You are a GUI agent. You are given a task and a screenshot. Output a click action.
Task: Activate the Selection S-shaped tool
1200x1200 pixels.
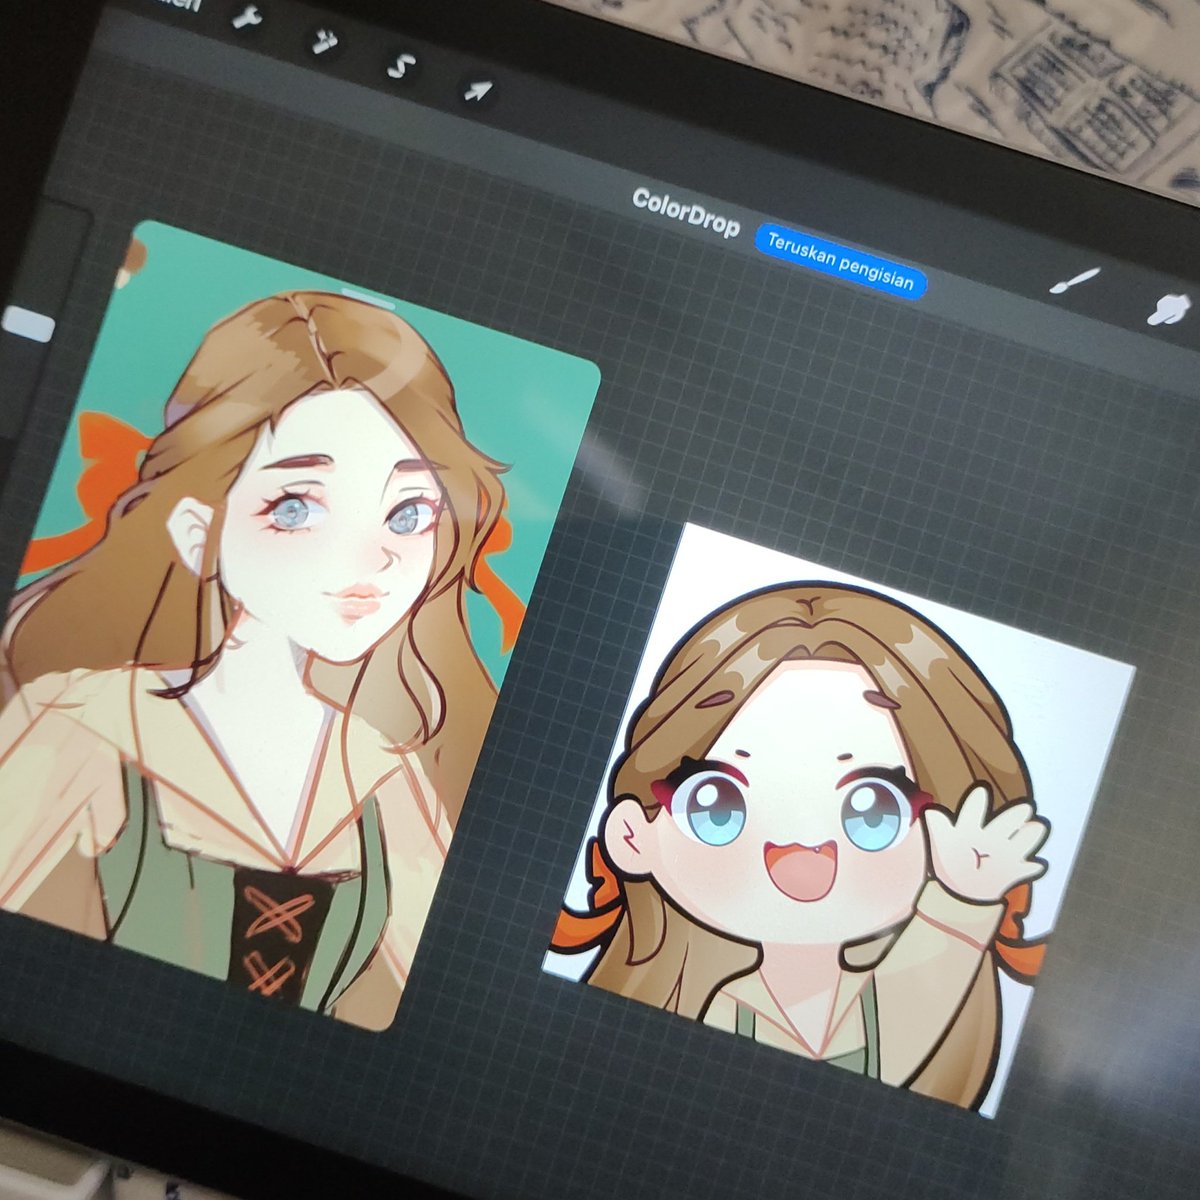[x=400, y=66]
